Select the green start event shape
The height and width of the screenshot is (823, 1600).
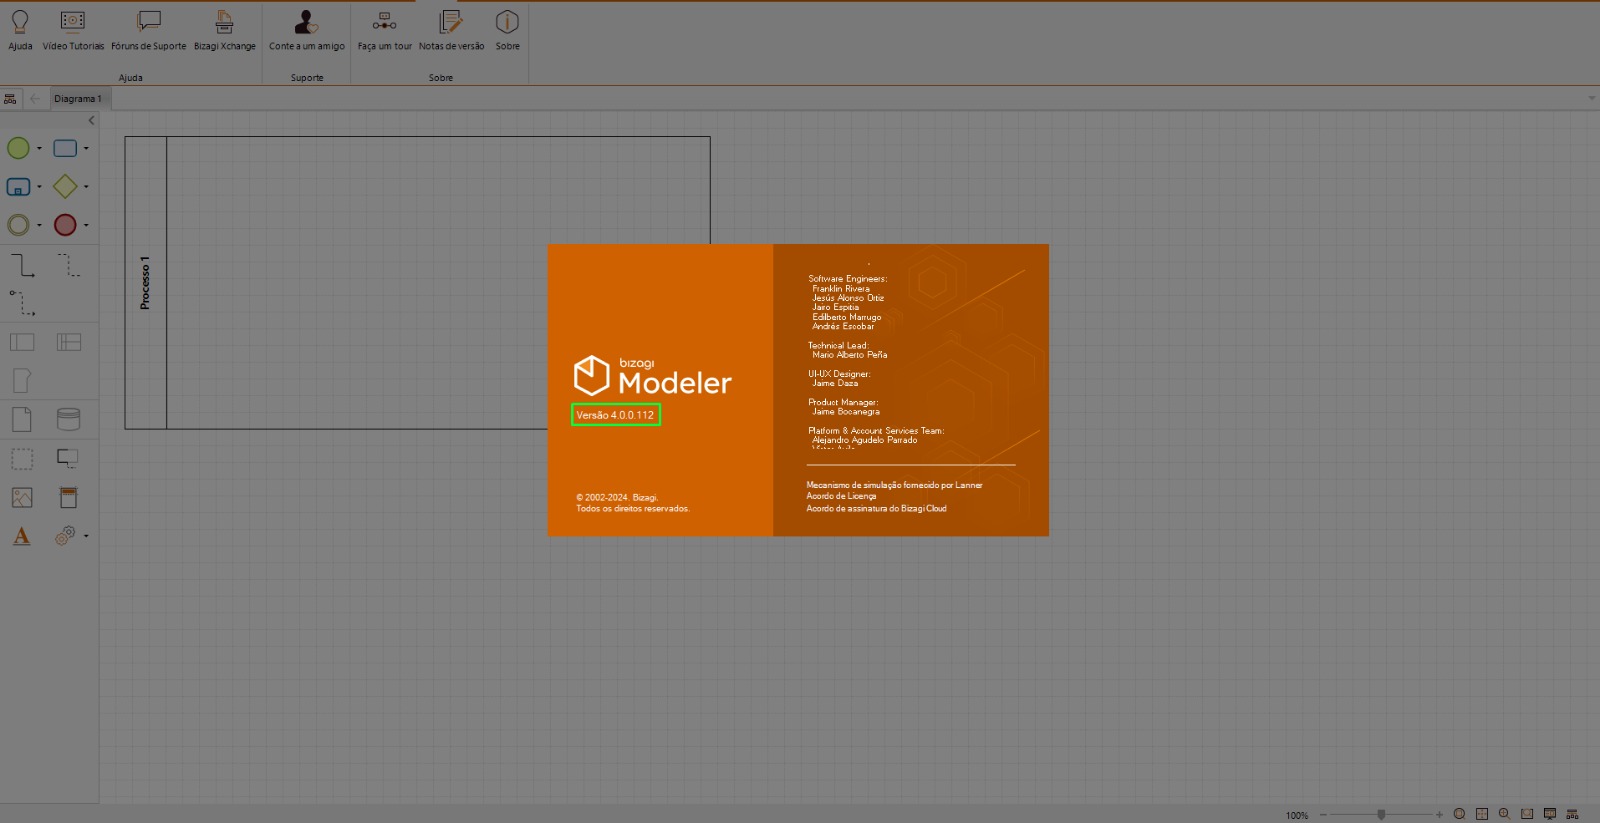pyautogui.click(x=18, y=148)
